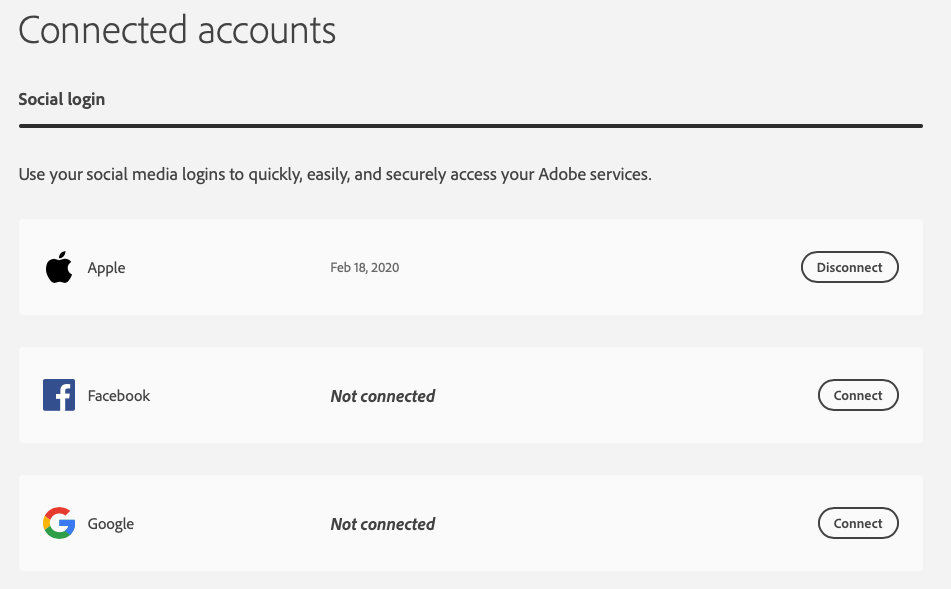Click empty space in the Google row card
The height and width of the screenshot is (589, 951).
pos(620,524)
